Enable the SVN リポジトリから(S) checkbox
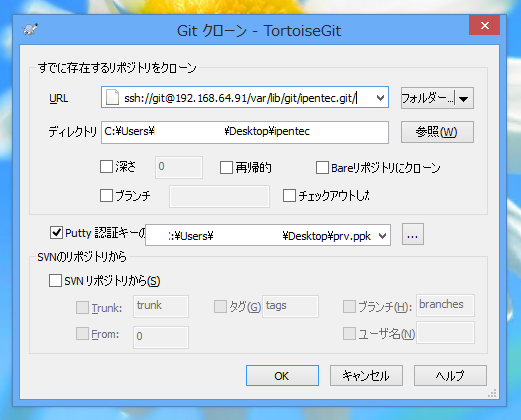This screenshot has height=420, width=521. click(x=55, y=281)
